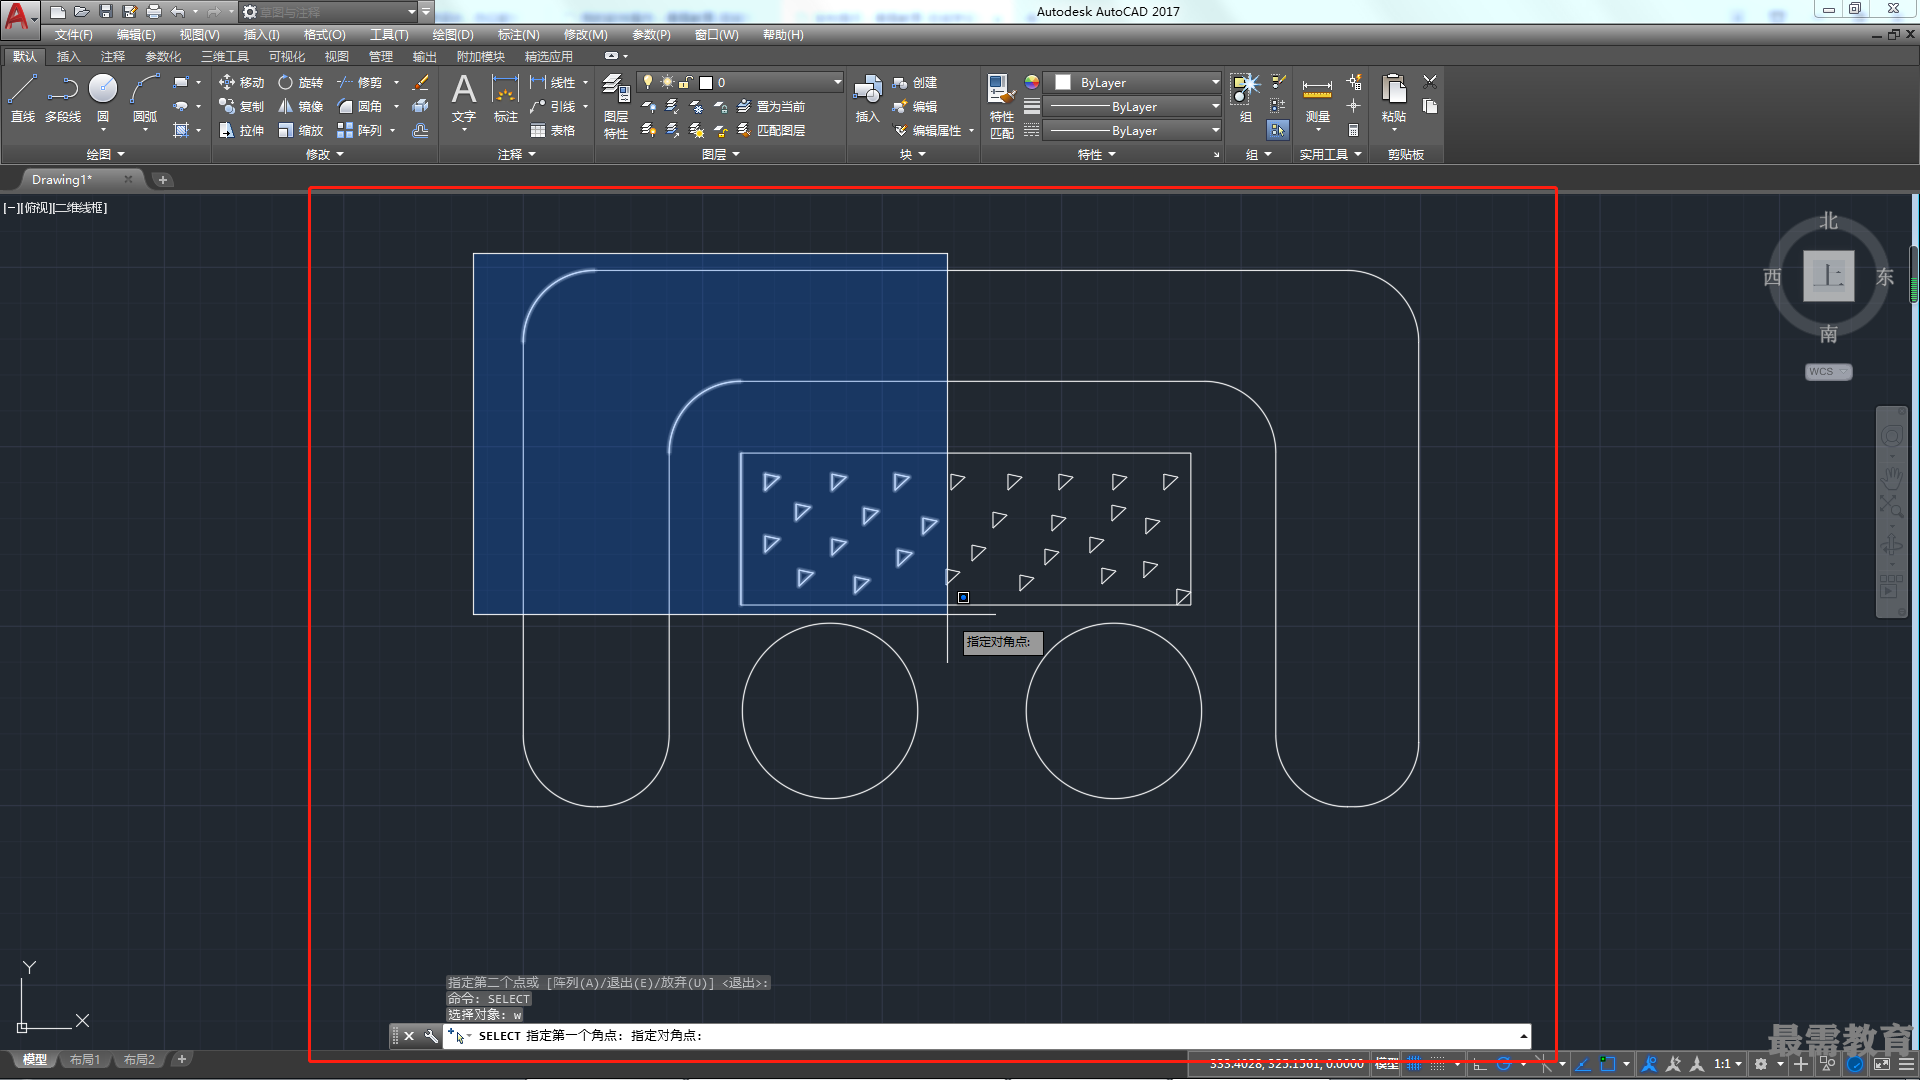The image size is (1920, 1080).
Task: Click the 拉伸 (Stretch) tool
Action: 241,130
